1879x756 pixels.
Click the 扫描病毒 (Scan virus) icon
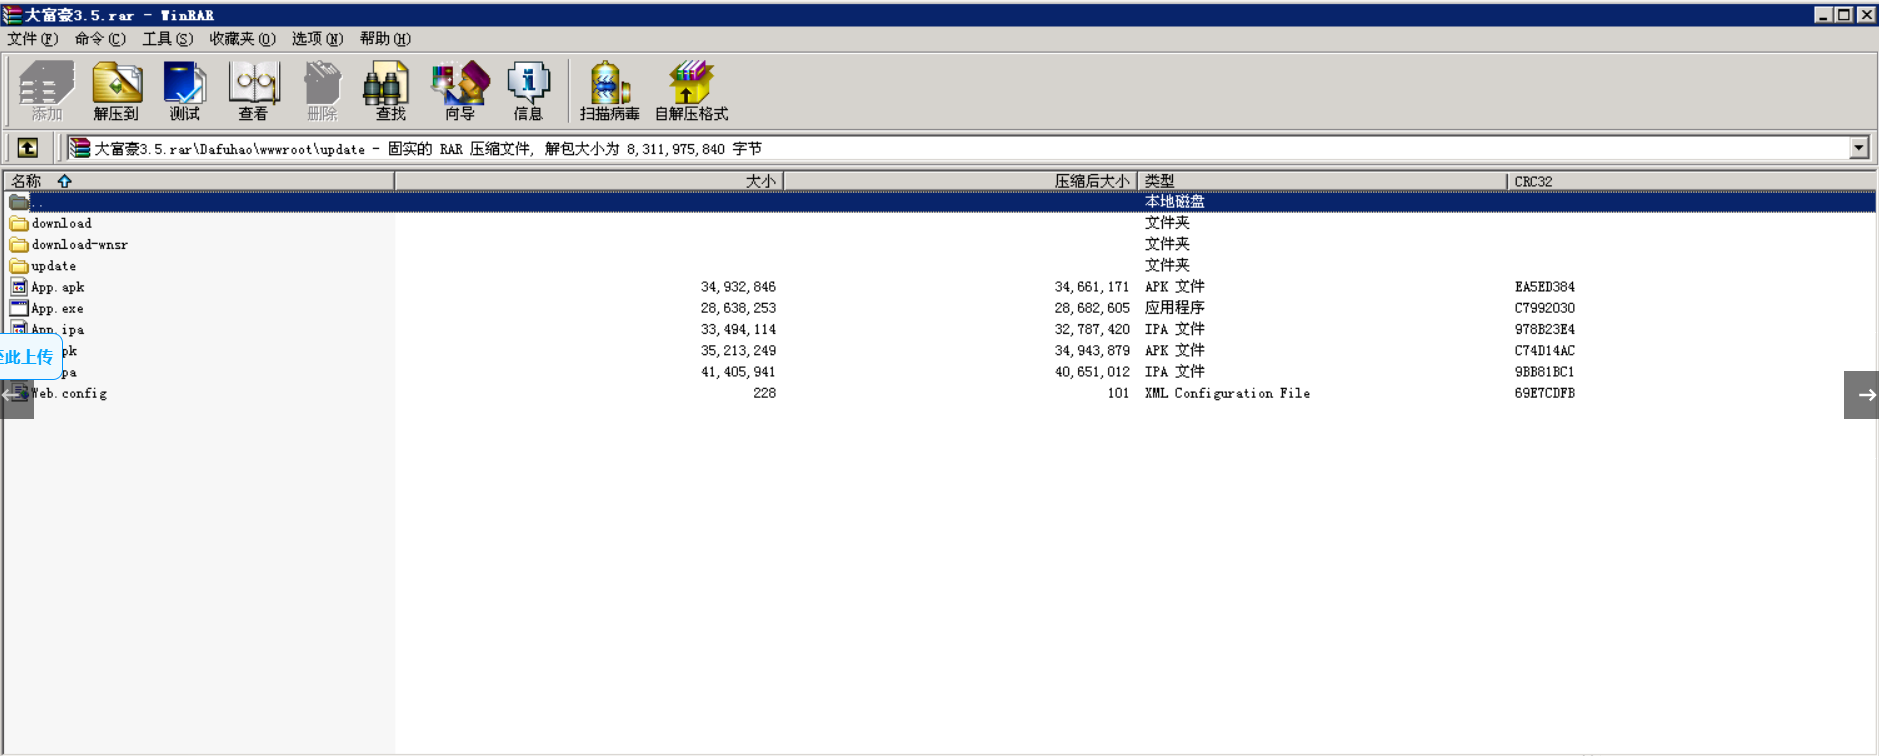pyautogui.click(x=609, y=91)
